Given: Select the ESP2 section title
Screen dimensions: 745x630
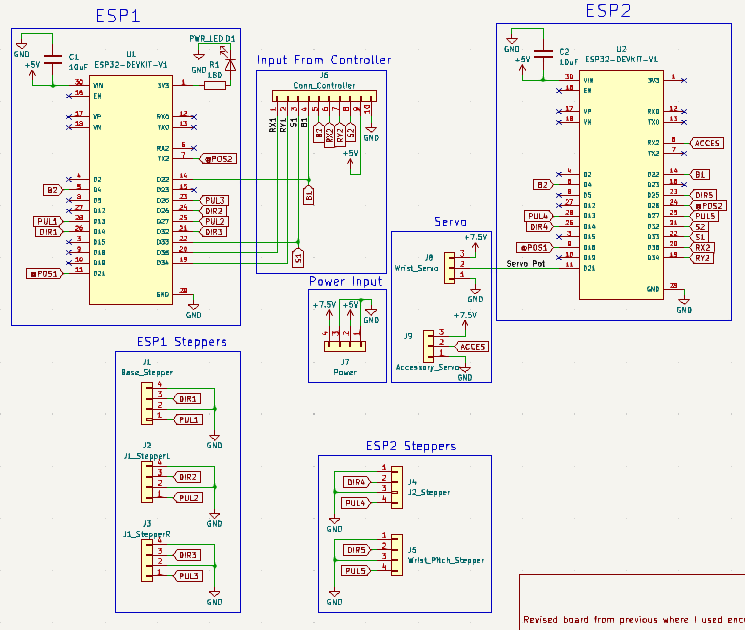Looking at the screenshot, I should (x=608, y=11).
